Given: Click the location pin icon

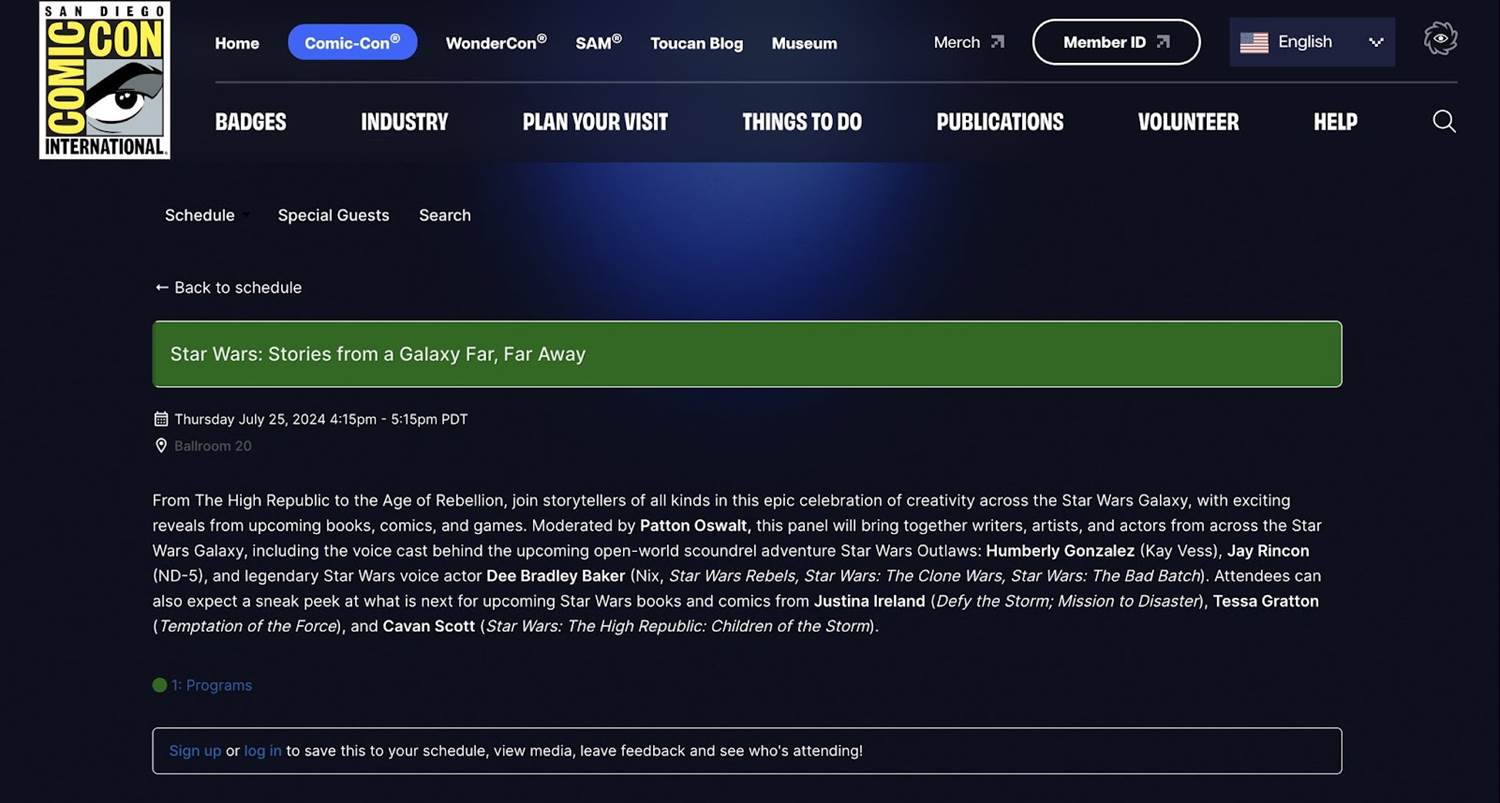Looking at the screenshot, I should point(161,446).
